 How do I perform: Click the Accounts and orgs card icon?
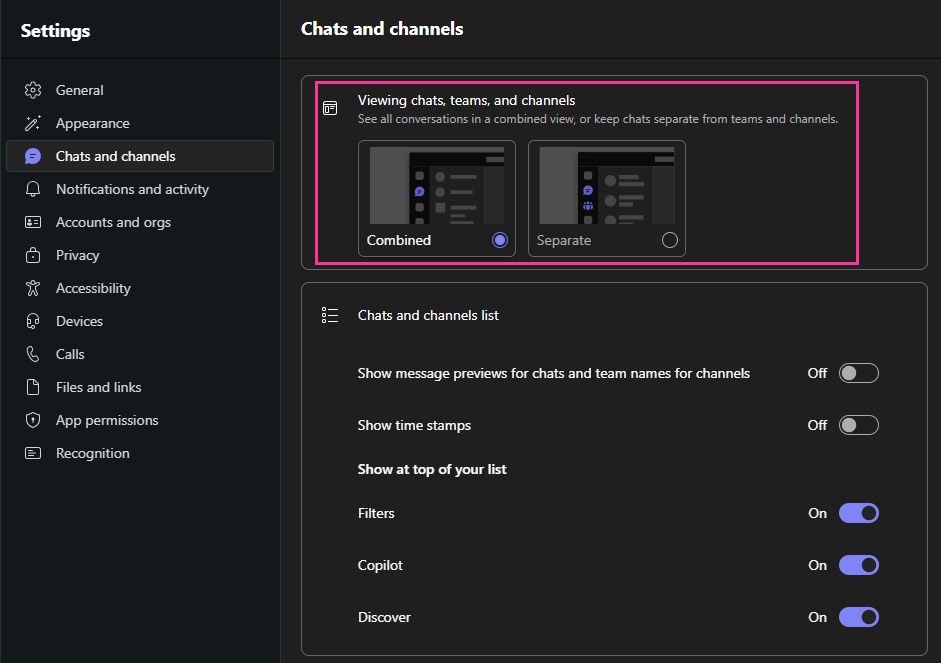[33, 222]
